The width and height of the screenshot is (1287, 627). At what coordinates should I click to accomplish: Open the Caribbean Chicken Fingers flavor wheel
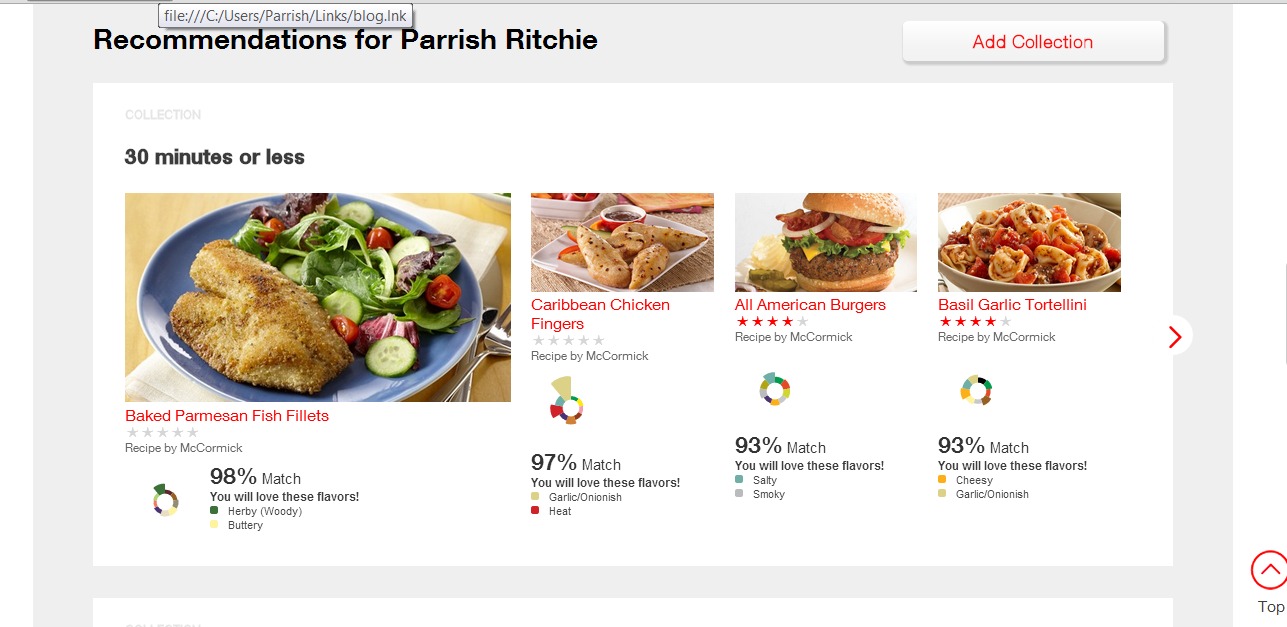pos(566,401)
